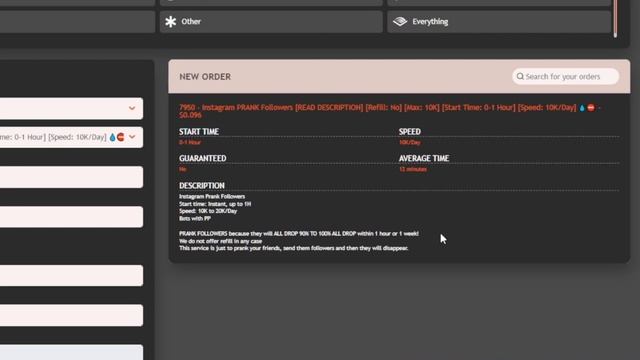The image size is (640, 360).
Task: Click the GUARANTEED label
Action: (x=203, y=158)
